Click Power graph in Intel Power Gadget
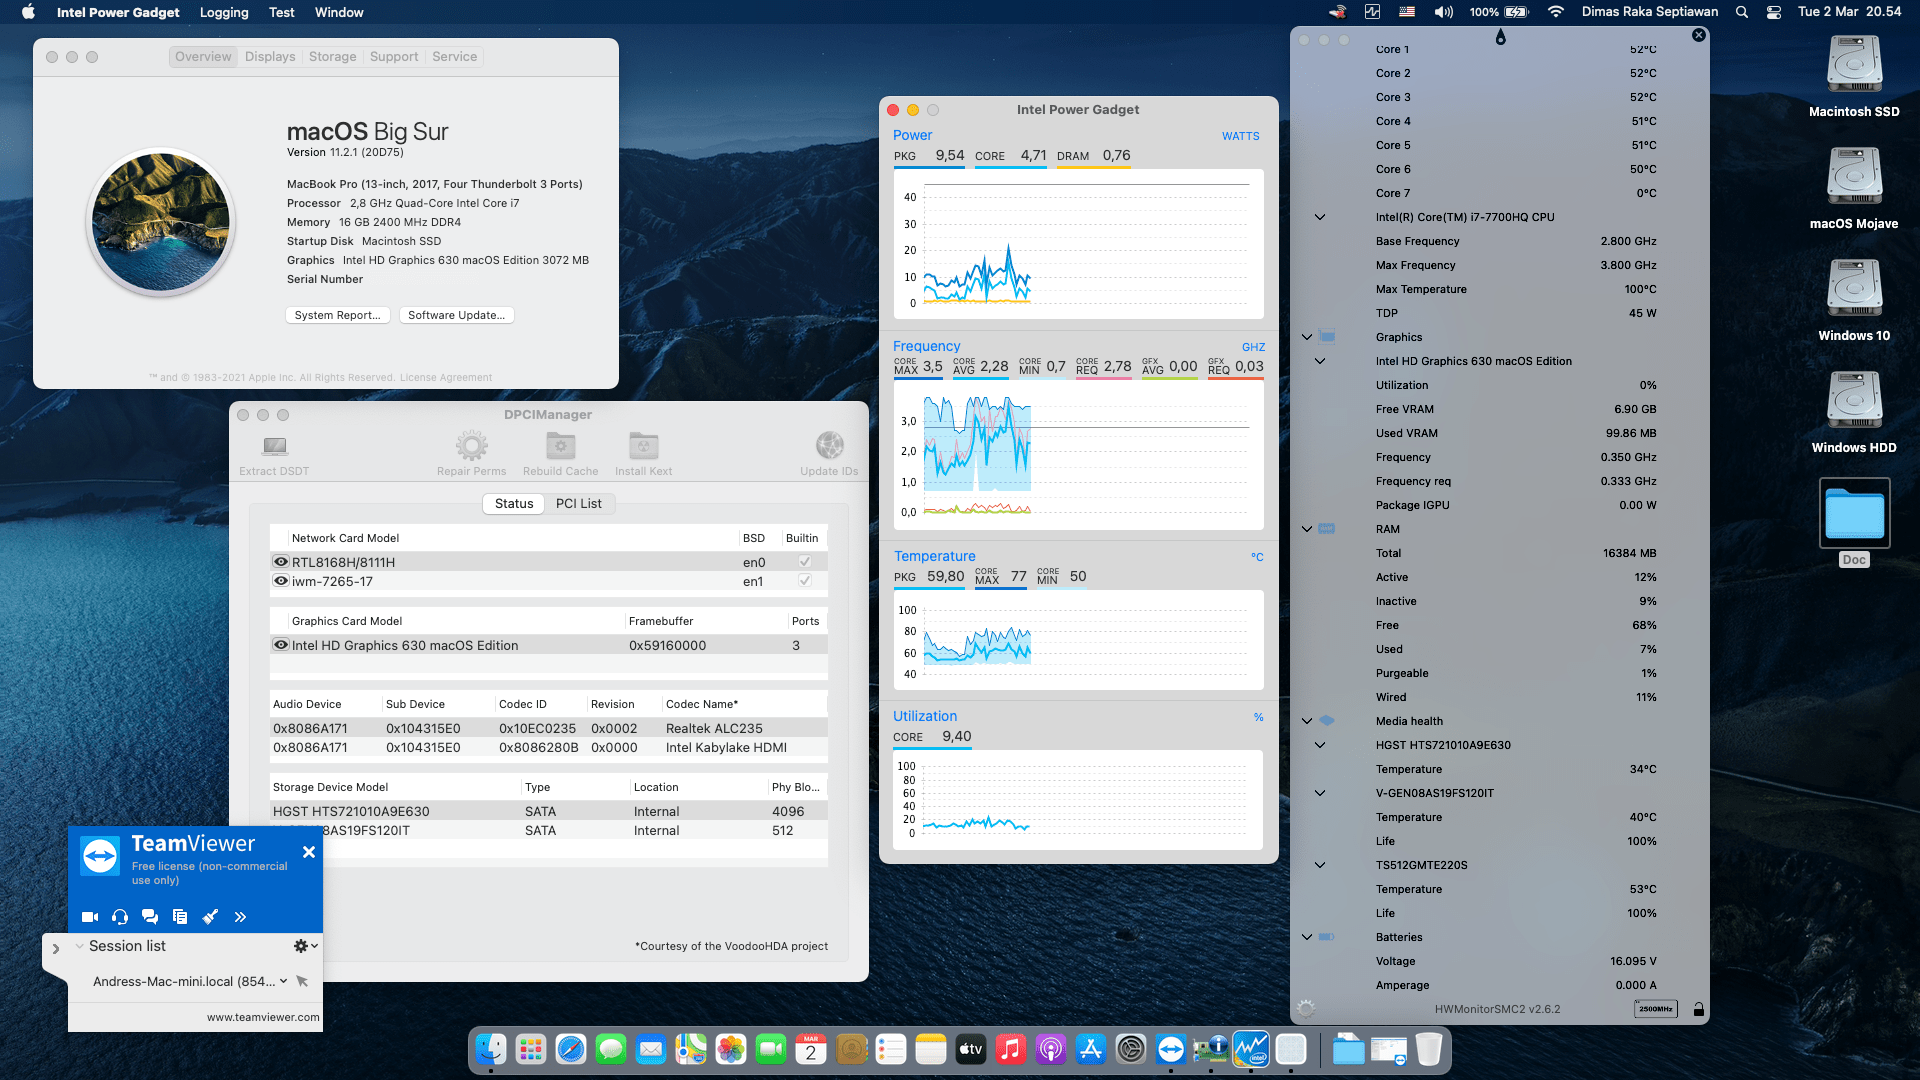This screenshot has height=1080, width=1920. tap(1078, 244)
